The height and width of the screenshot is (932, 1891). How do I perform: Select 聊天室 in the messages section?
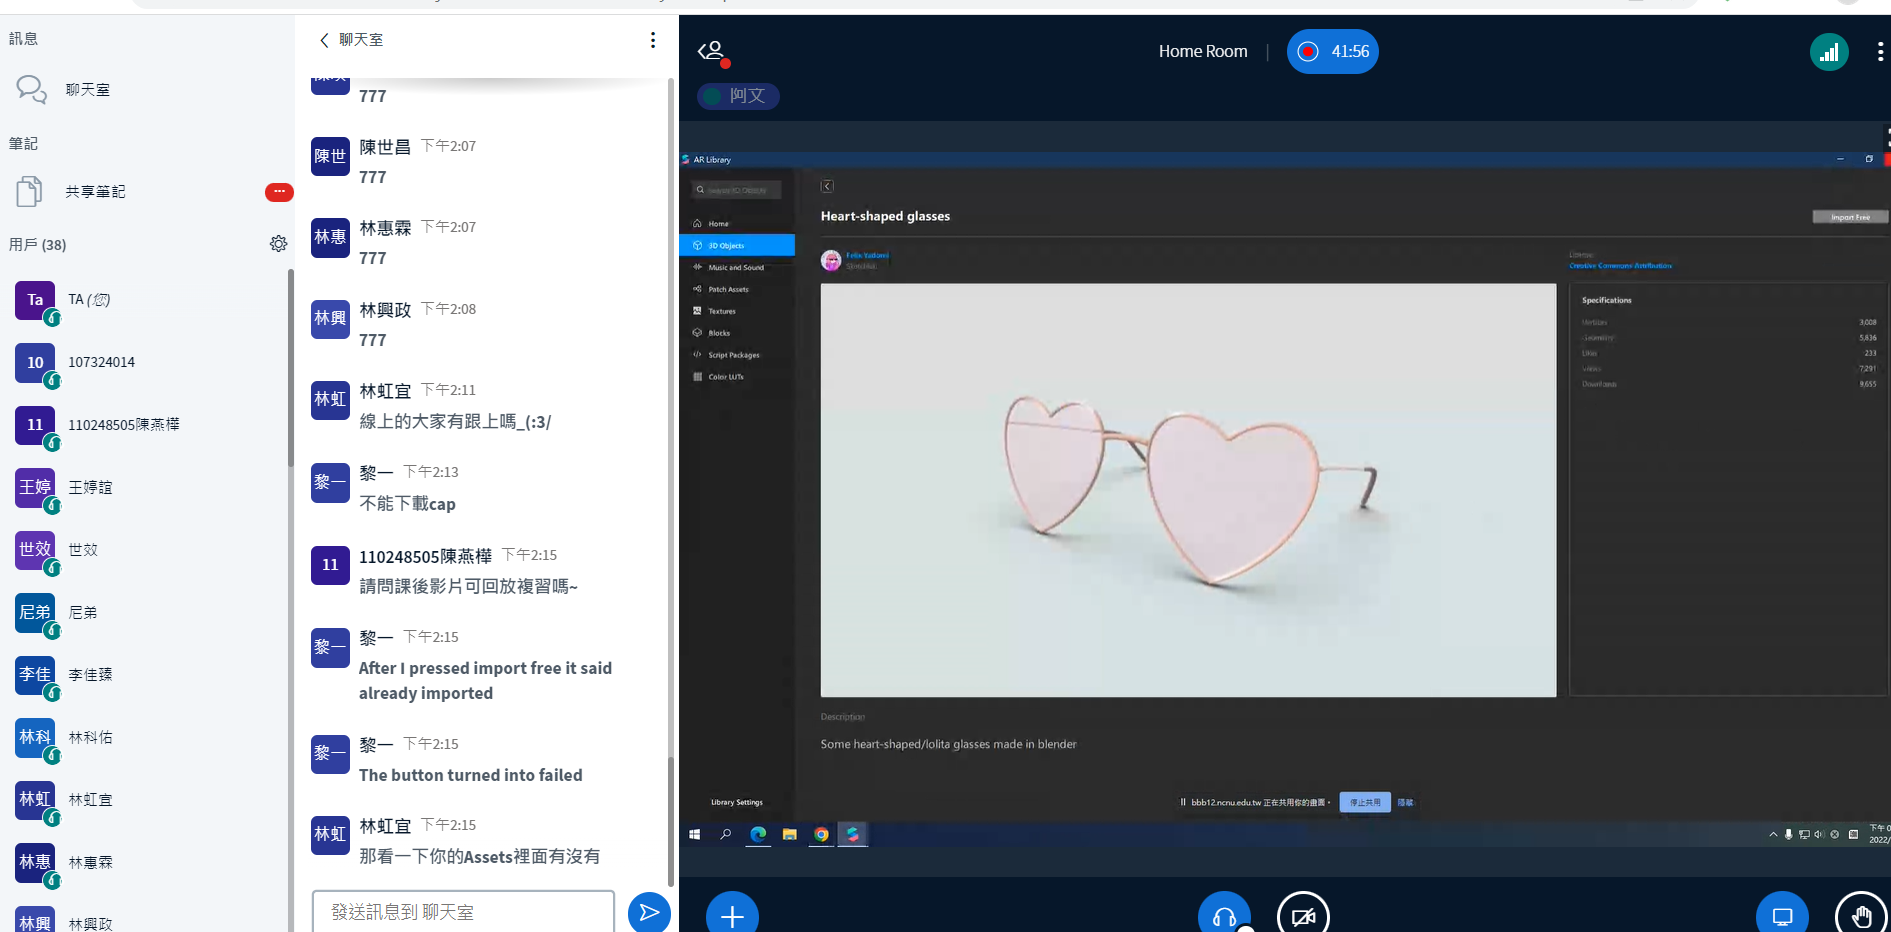(87, 90)
